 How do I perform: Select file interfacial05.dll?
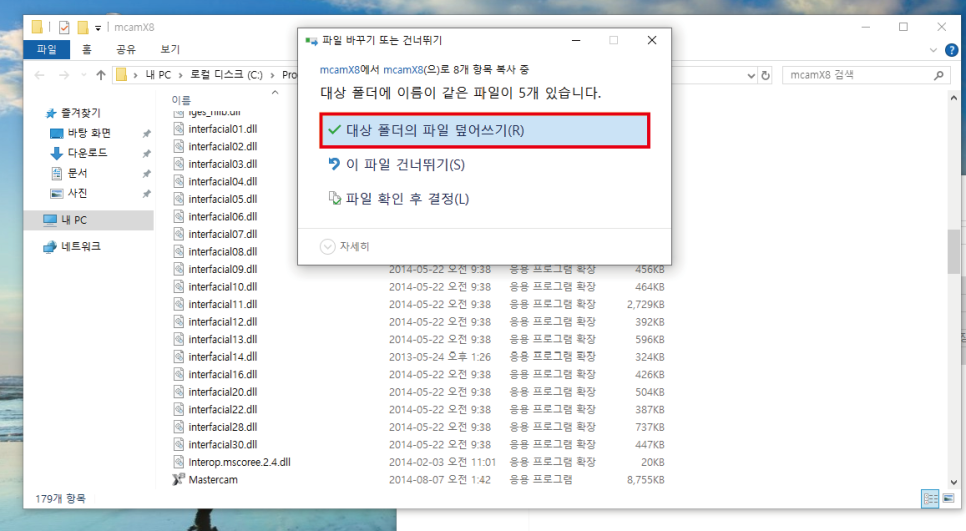point(223,199)
